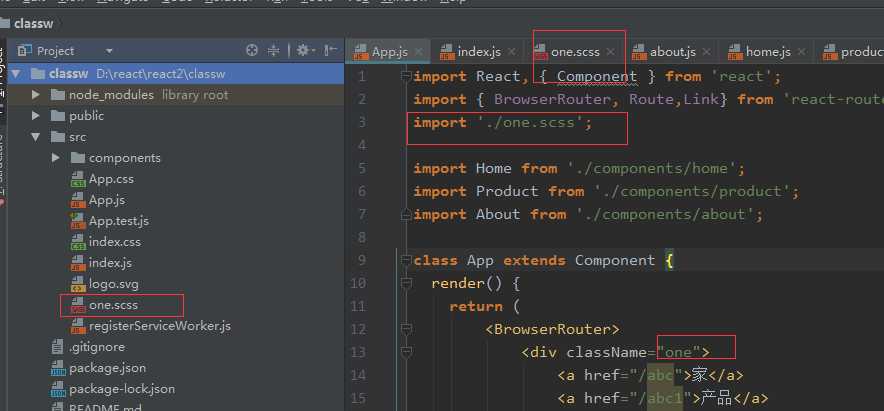This screenshot has height=411, width=884.
Task: Click the collapse all icon in Project panel
Action: (274, 50)
